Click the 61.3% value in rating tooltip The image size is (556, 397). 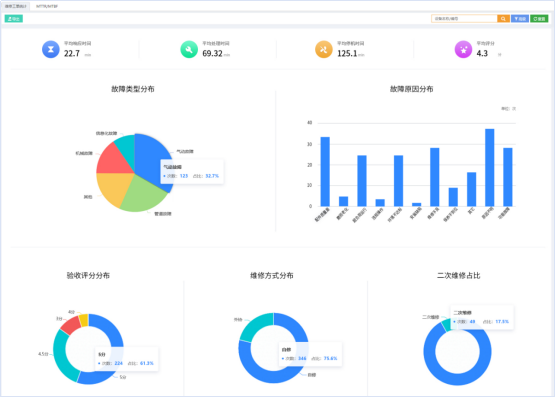pyautogui.click(x=147, y=363)
